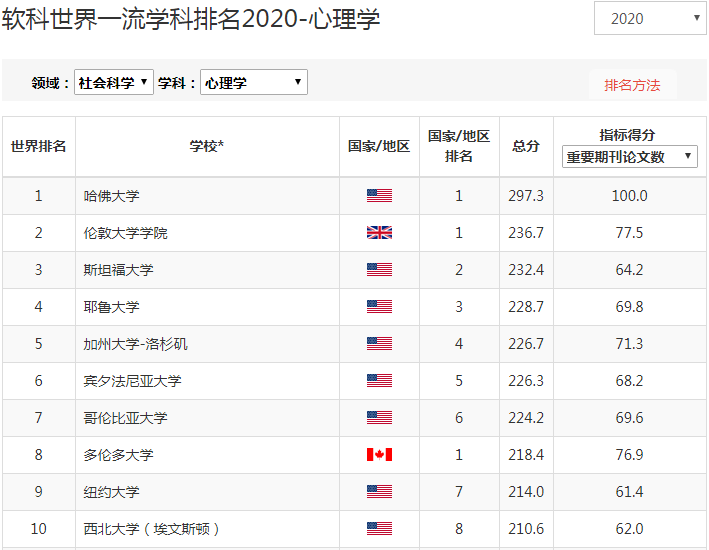This screenshot has width=709, height=550.
Task: Click the US flag for 西北大学
Action: pyautogui.click(x=379, y=529)
